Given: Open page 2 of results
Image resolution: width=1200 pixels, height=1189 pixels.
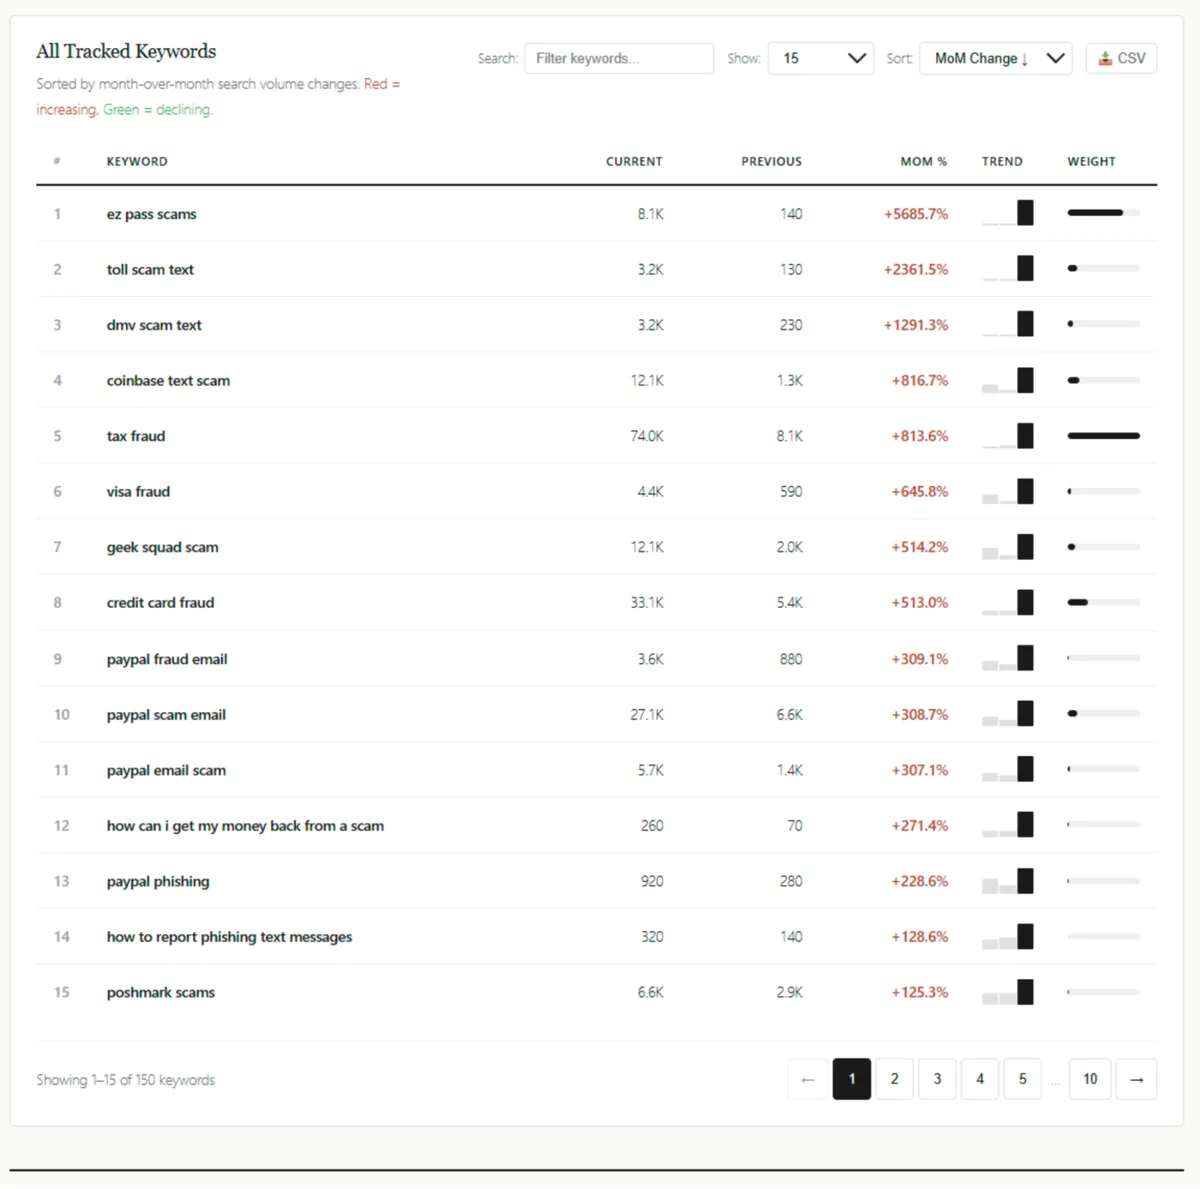Looking at the screenshot, I should (x=894, y=1079).
